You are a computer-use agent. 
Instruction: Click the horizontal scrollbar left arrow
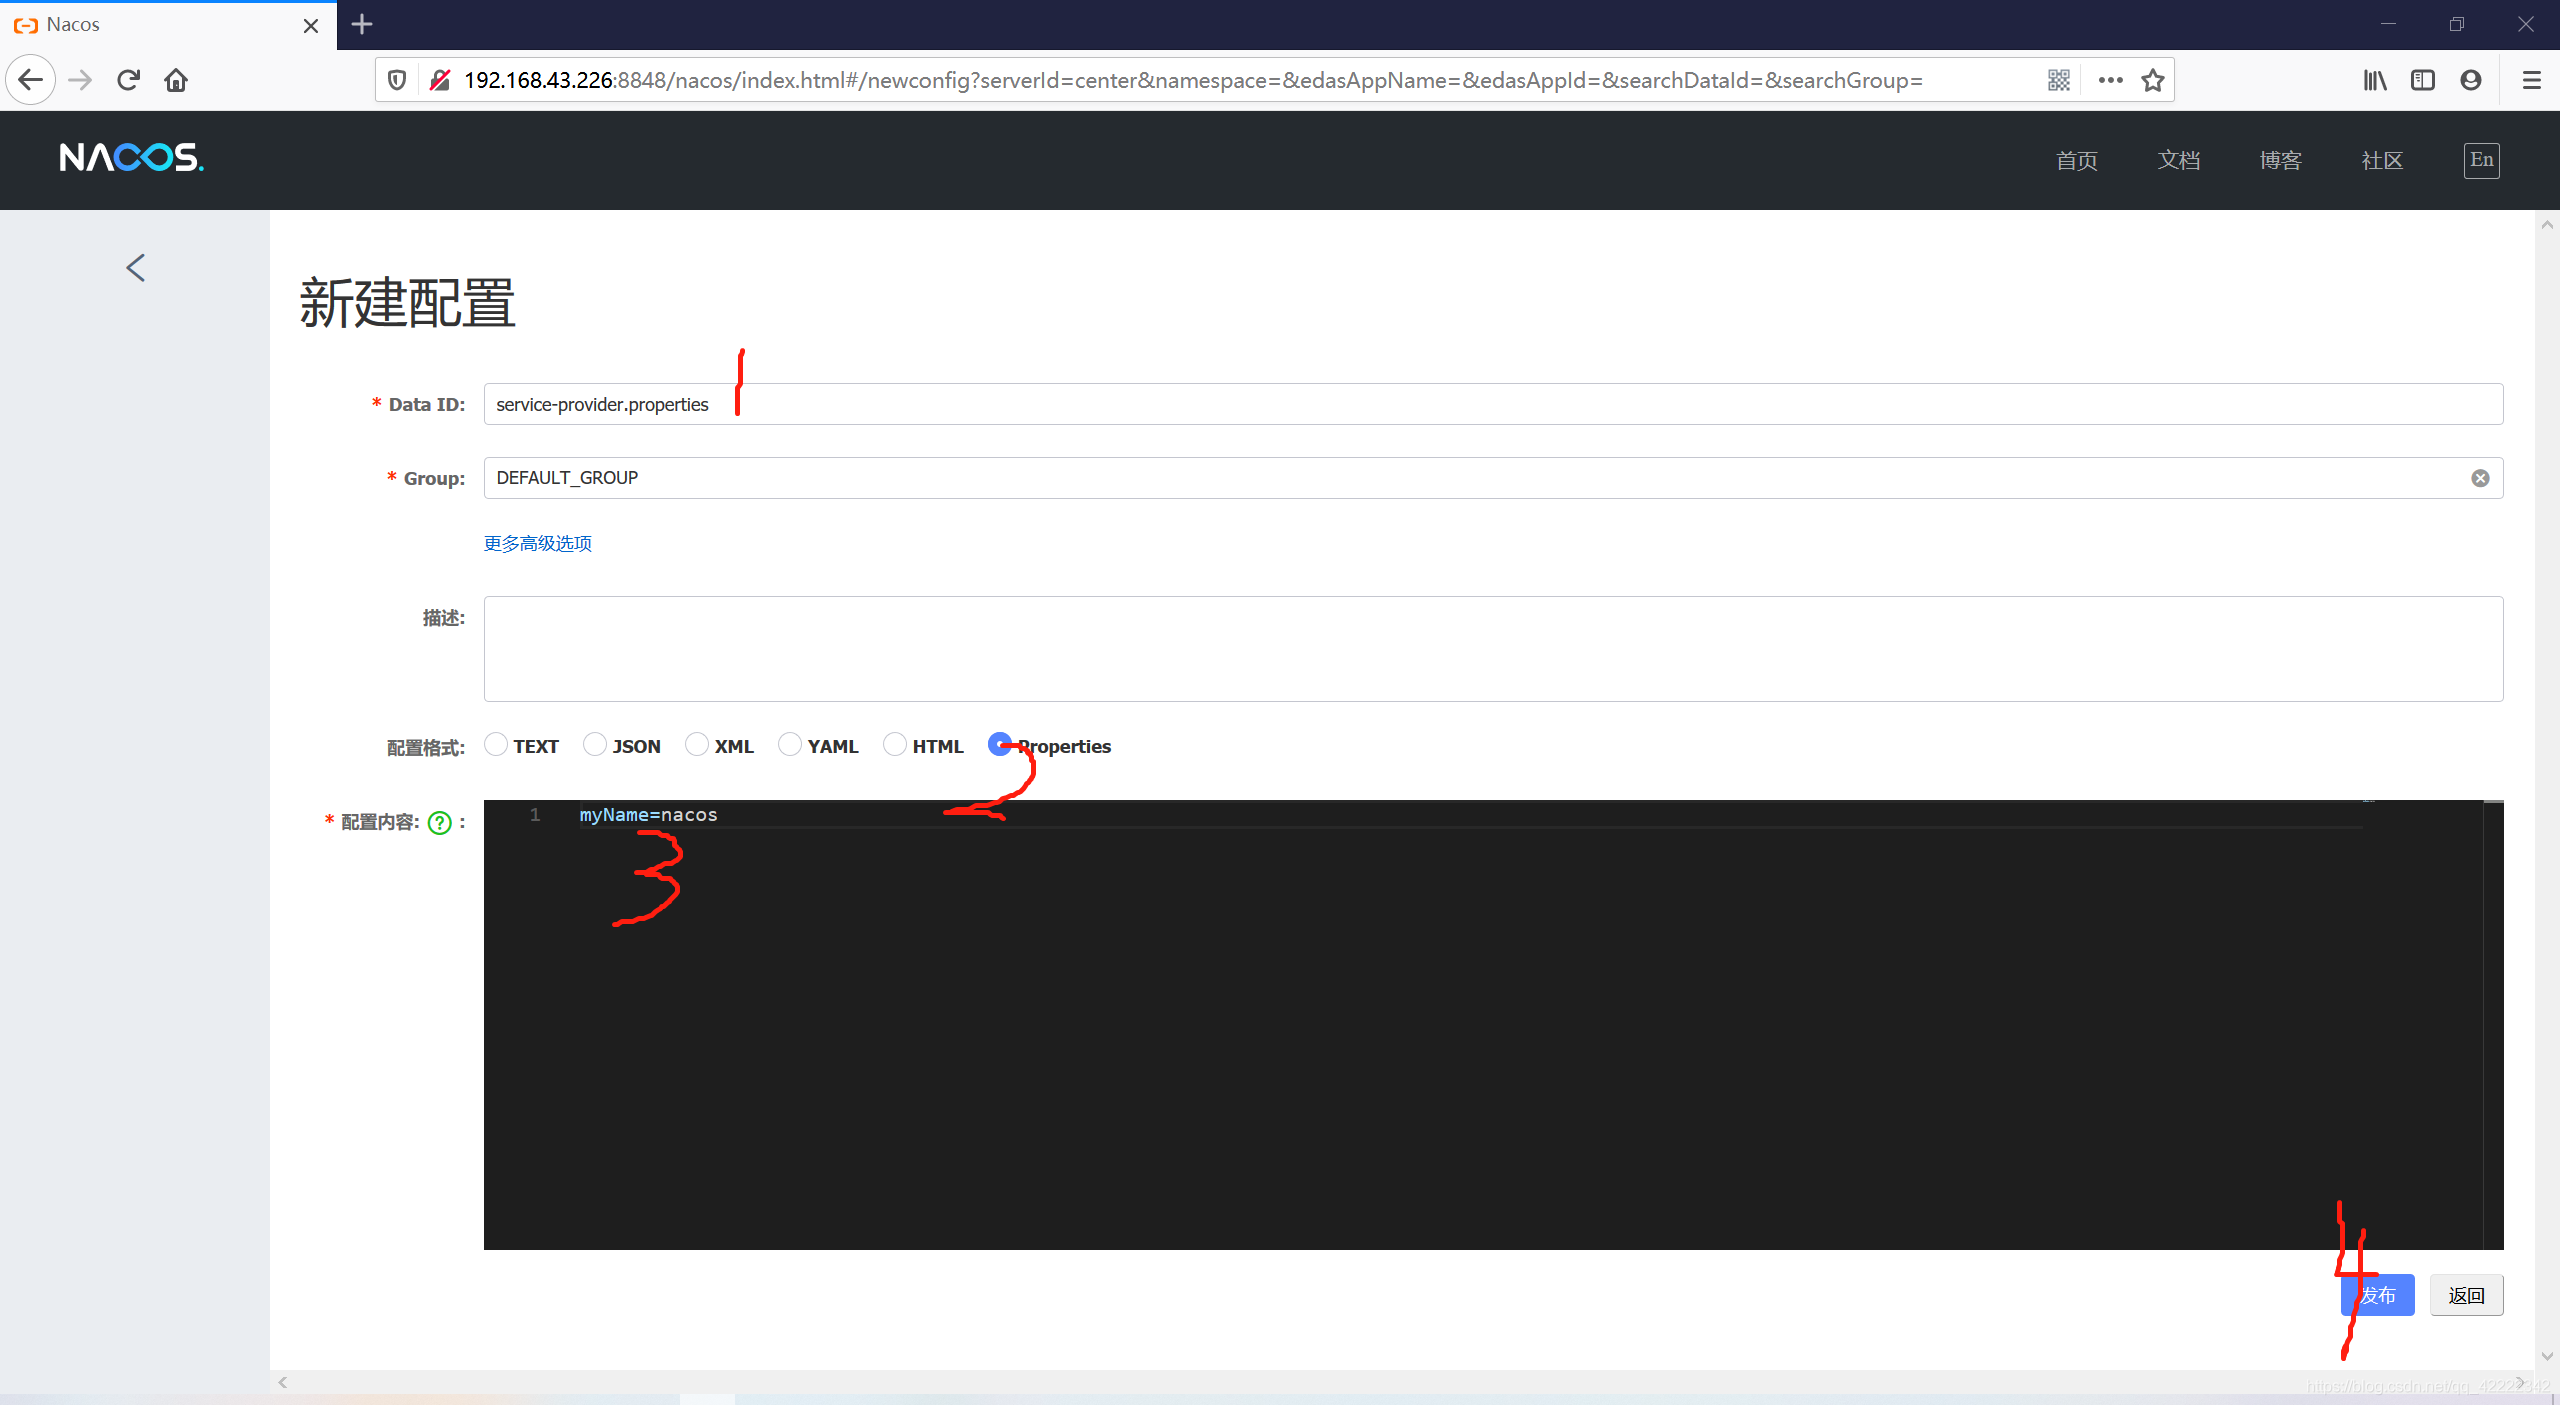click(283, 1382)
